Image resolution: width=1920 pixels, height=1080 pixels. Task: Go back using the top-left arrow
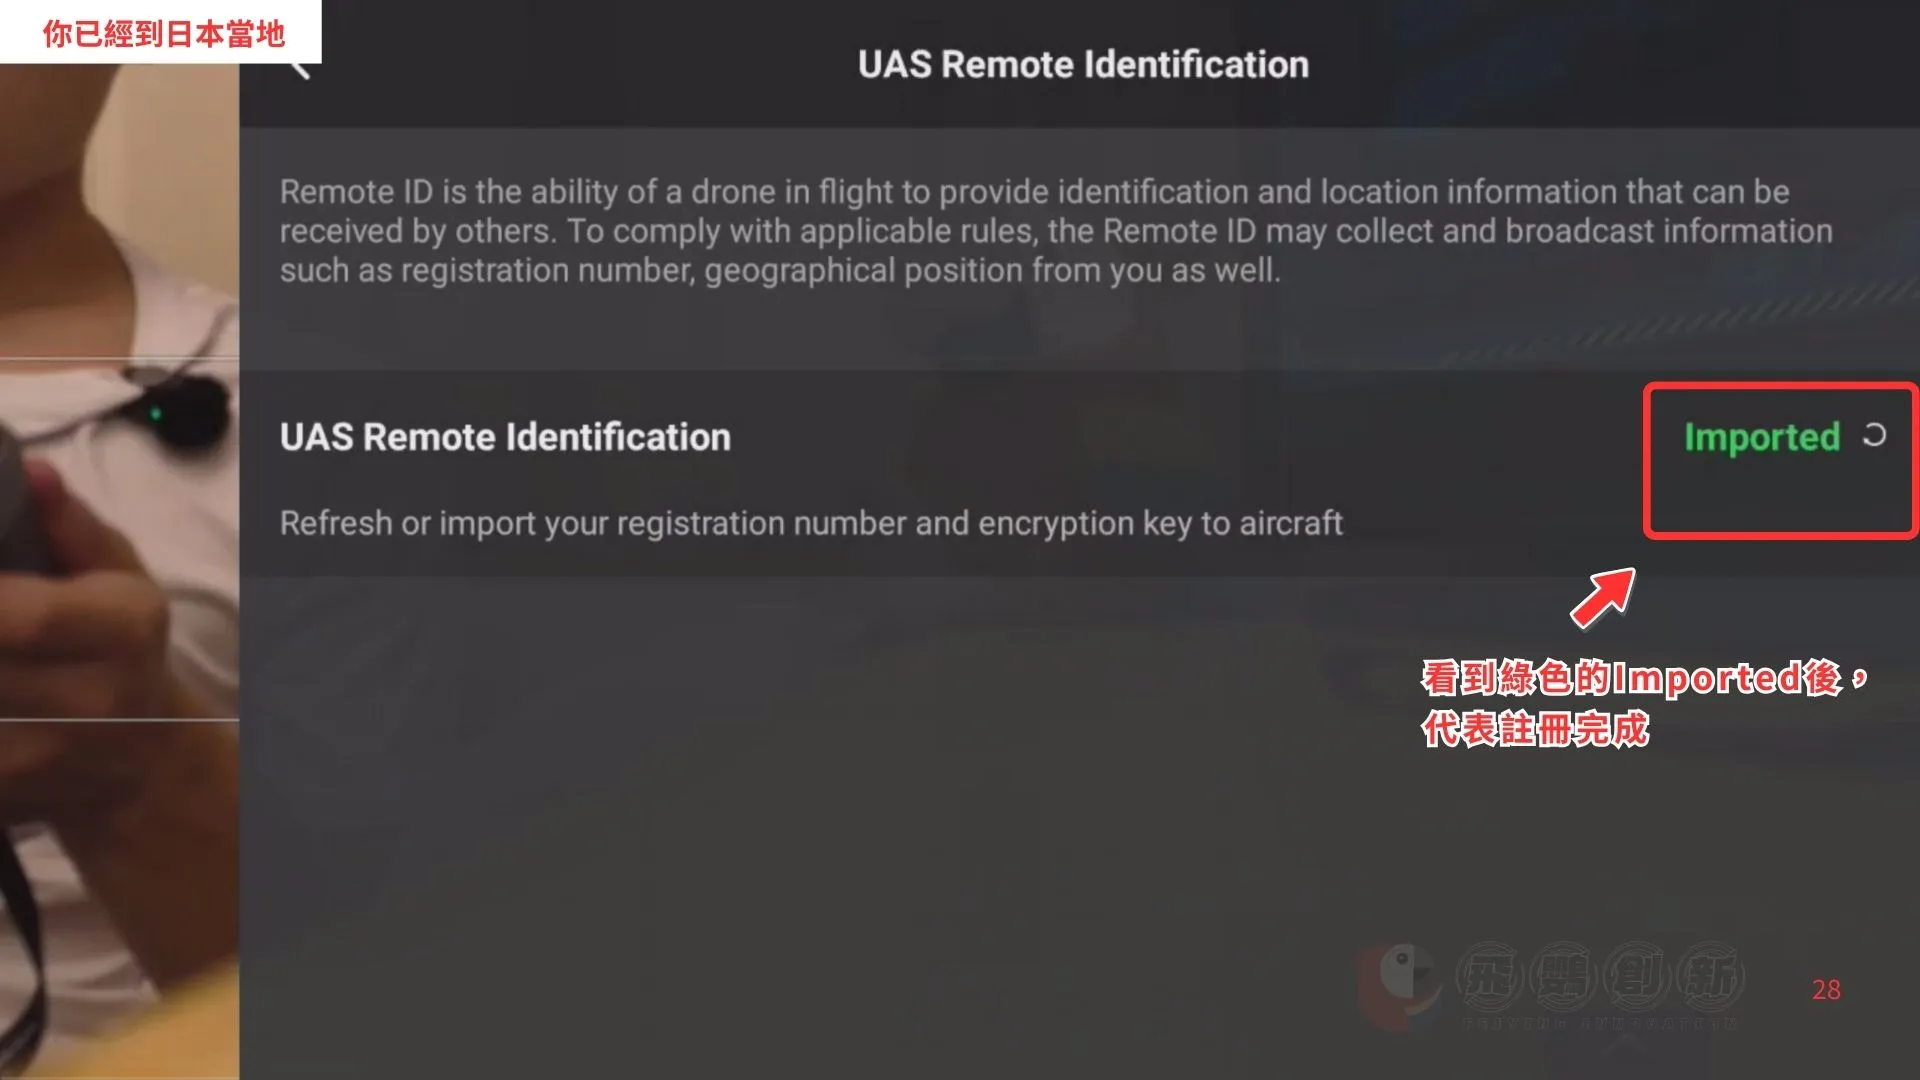click(x=300, y=68)
